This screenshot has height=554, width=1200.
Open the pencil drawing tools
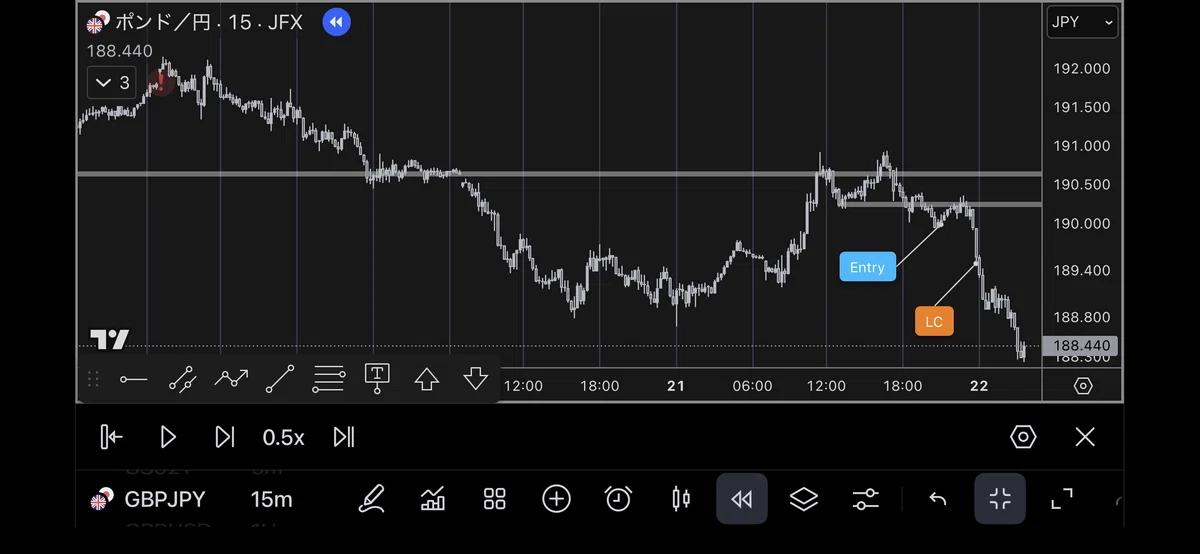tap(372, 498)
